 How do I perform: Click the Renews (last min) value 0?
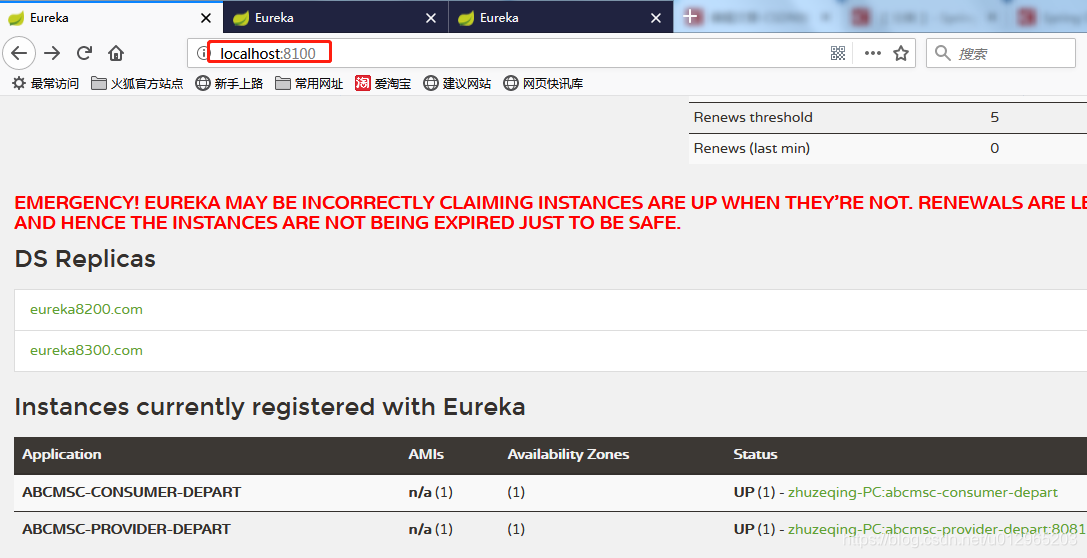click(x=995, y=148)
